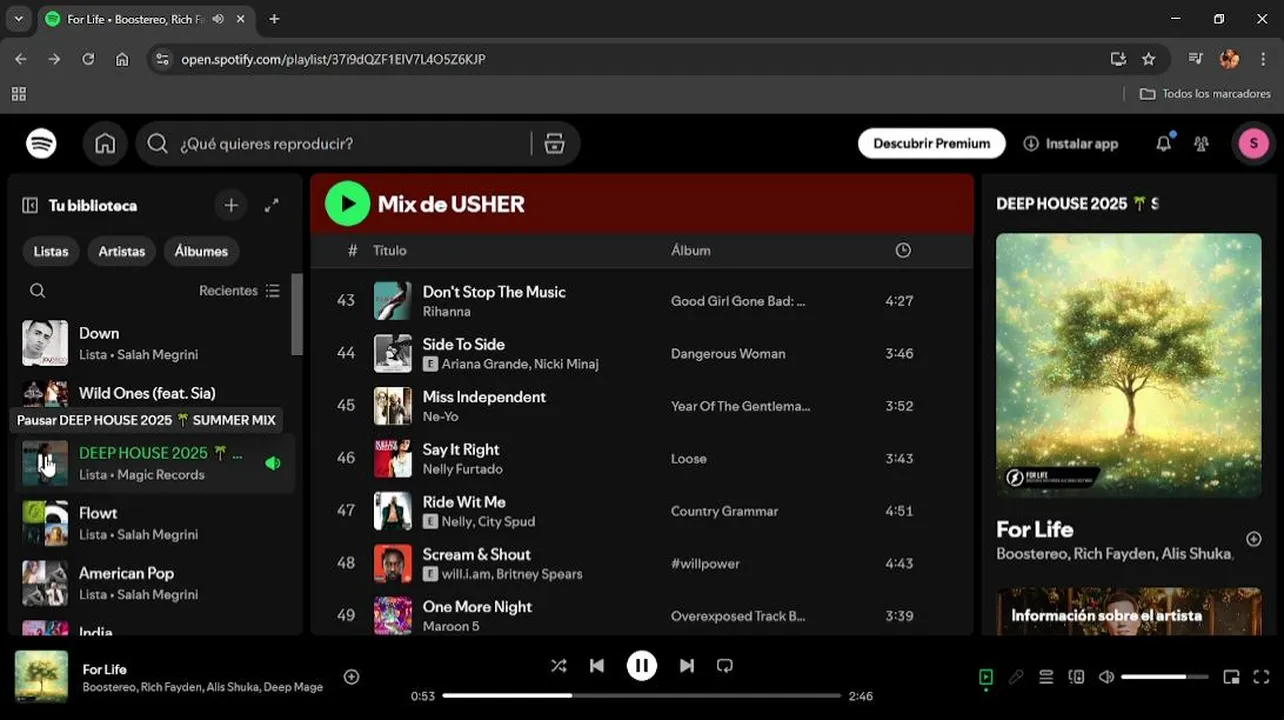Click the search magnifier in top bar
This screenshot has width=1284, height=720.
157,143
